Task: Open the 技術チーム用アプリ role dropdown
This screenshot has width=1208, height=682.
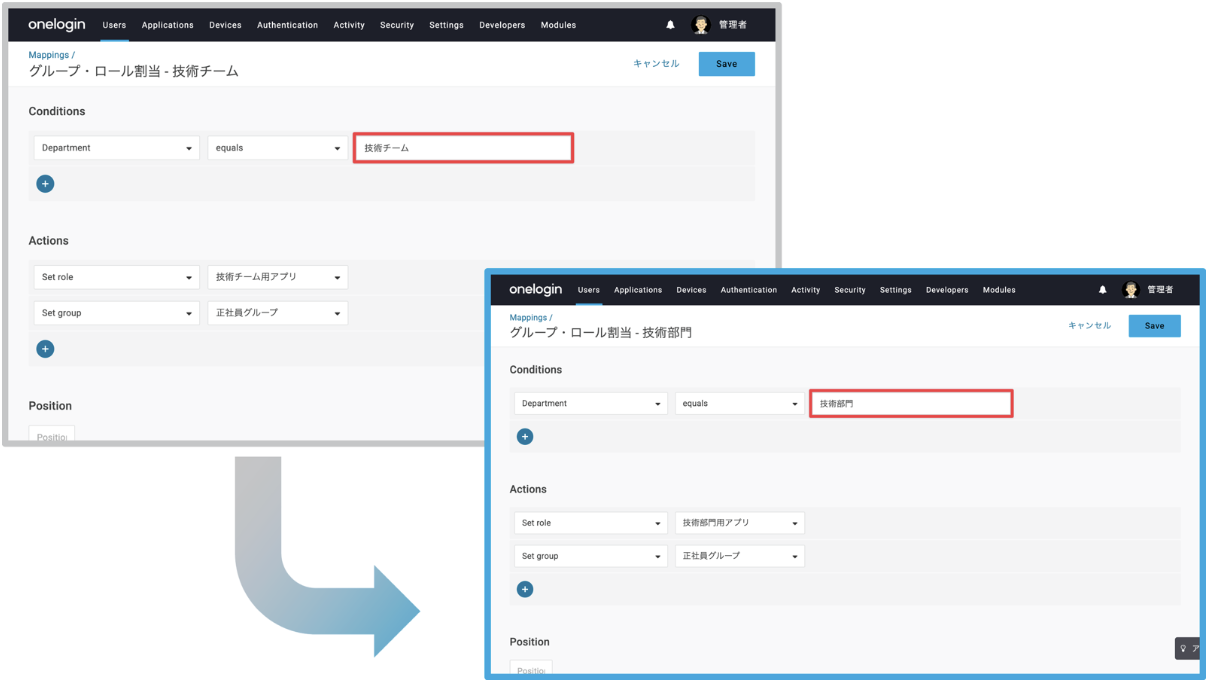Action: coord(277,277)
